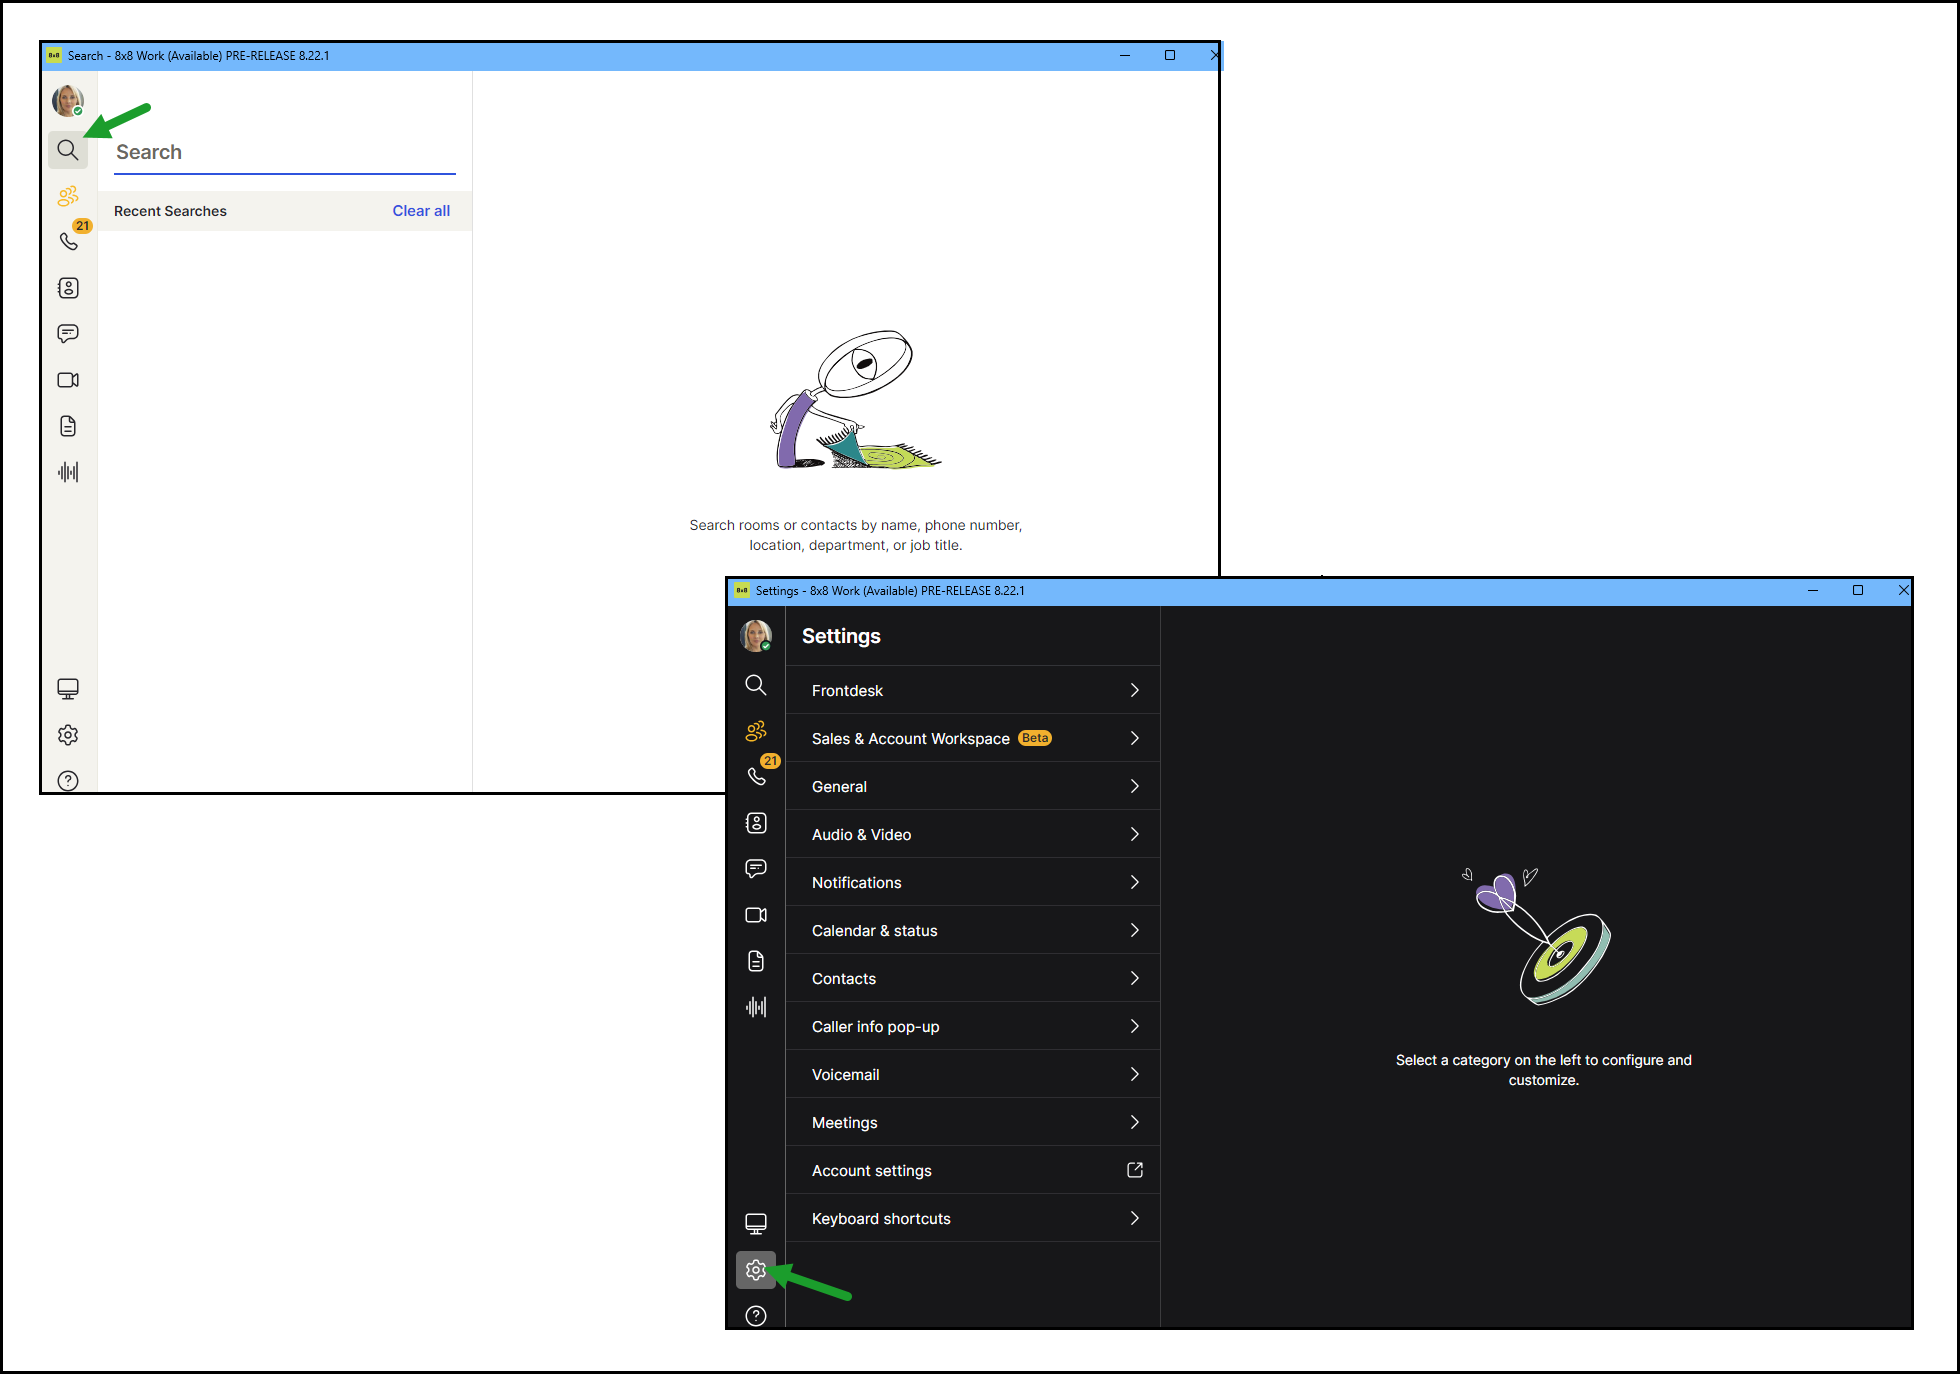
Task: Open Account settings external link icon
Action: pyautogui.click(x=1135, y=1170)
